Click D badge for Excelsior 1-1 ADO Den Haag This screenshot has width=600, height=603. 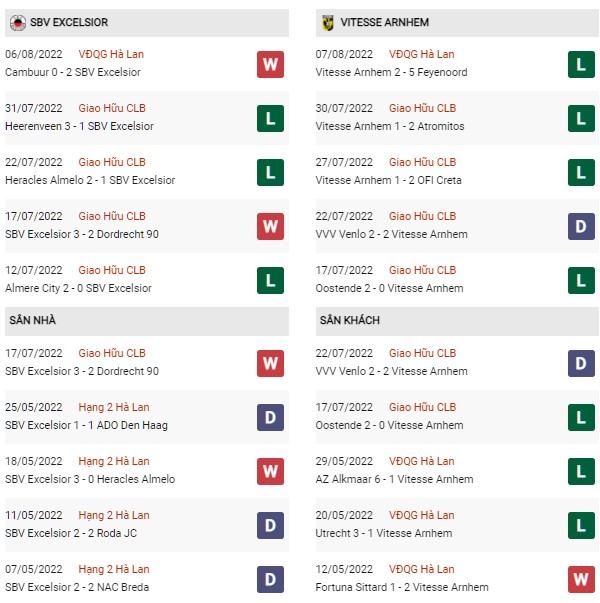pos(270,417)
